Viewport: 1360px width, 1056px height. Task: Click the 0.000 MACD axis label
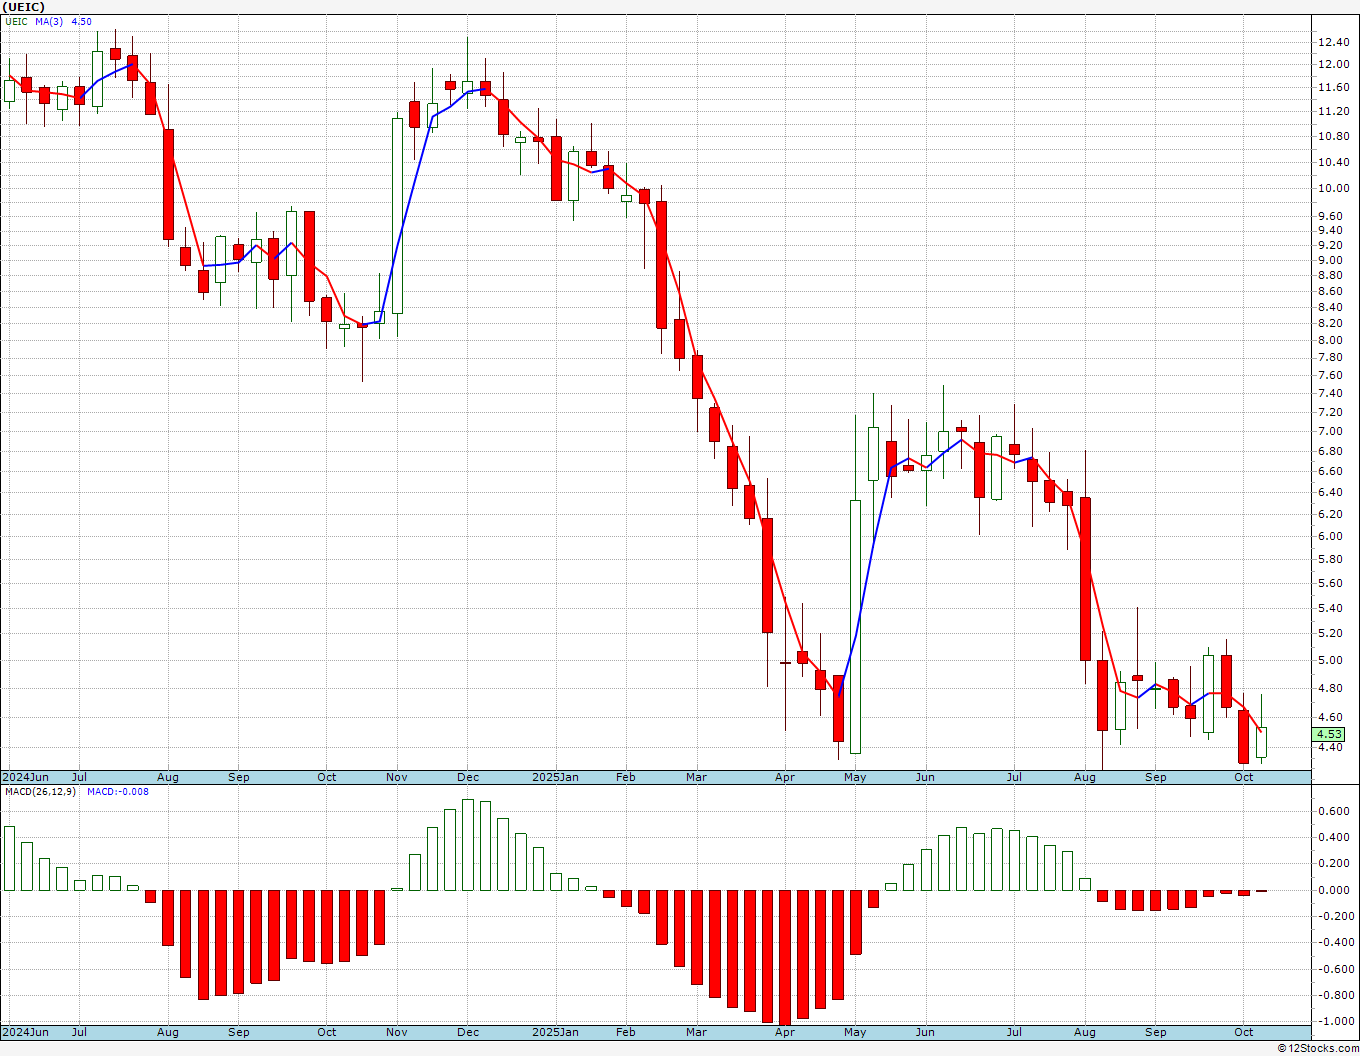click(1333, 890)
